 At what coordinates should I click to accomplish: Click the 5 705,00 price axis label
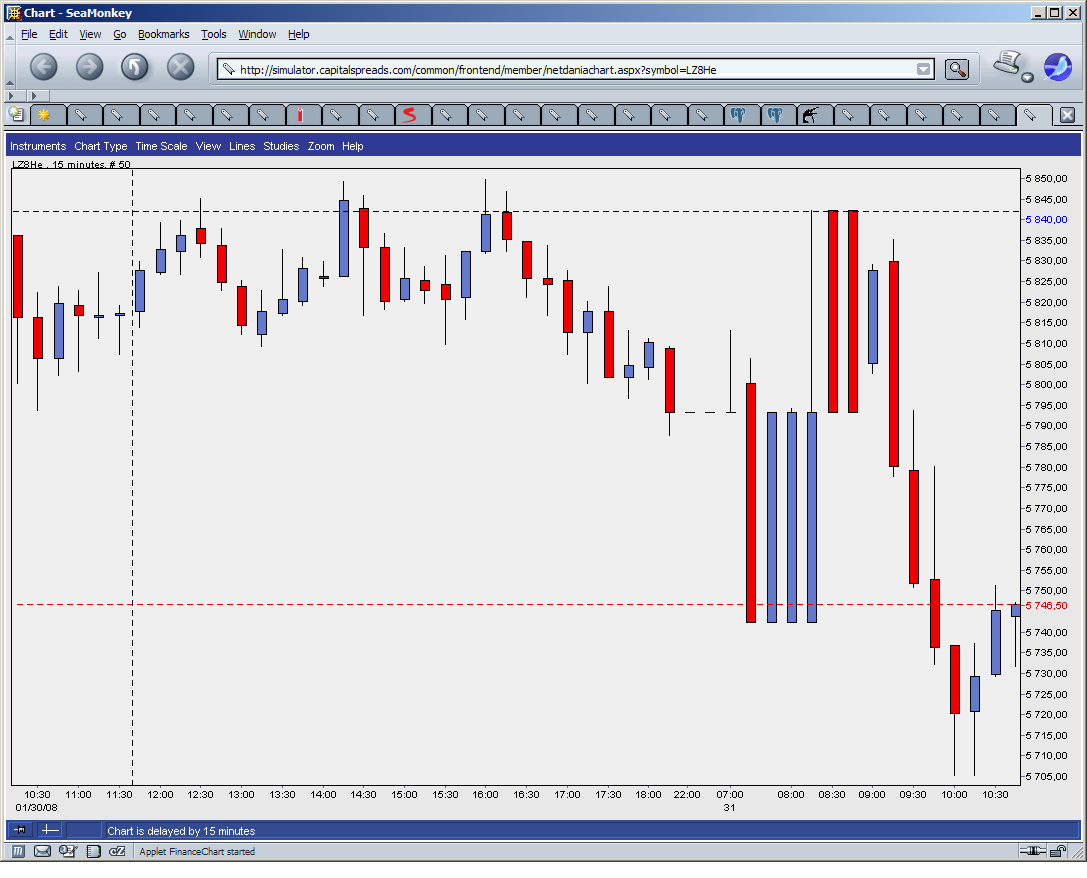pyautogui.click(x=1046, y=777)
